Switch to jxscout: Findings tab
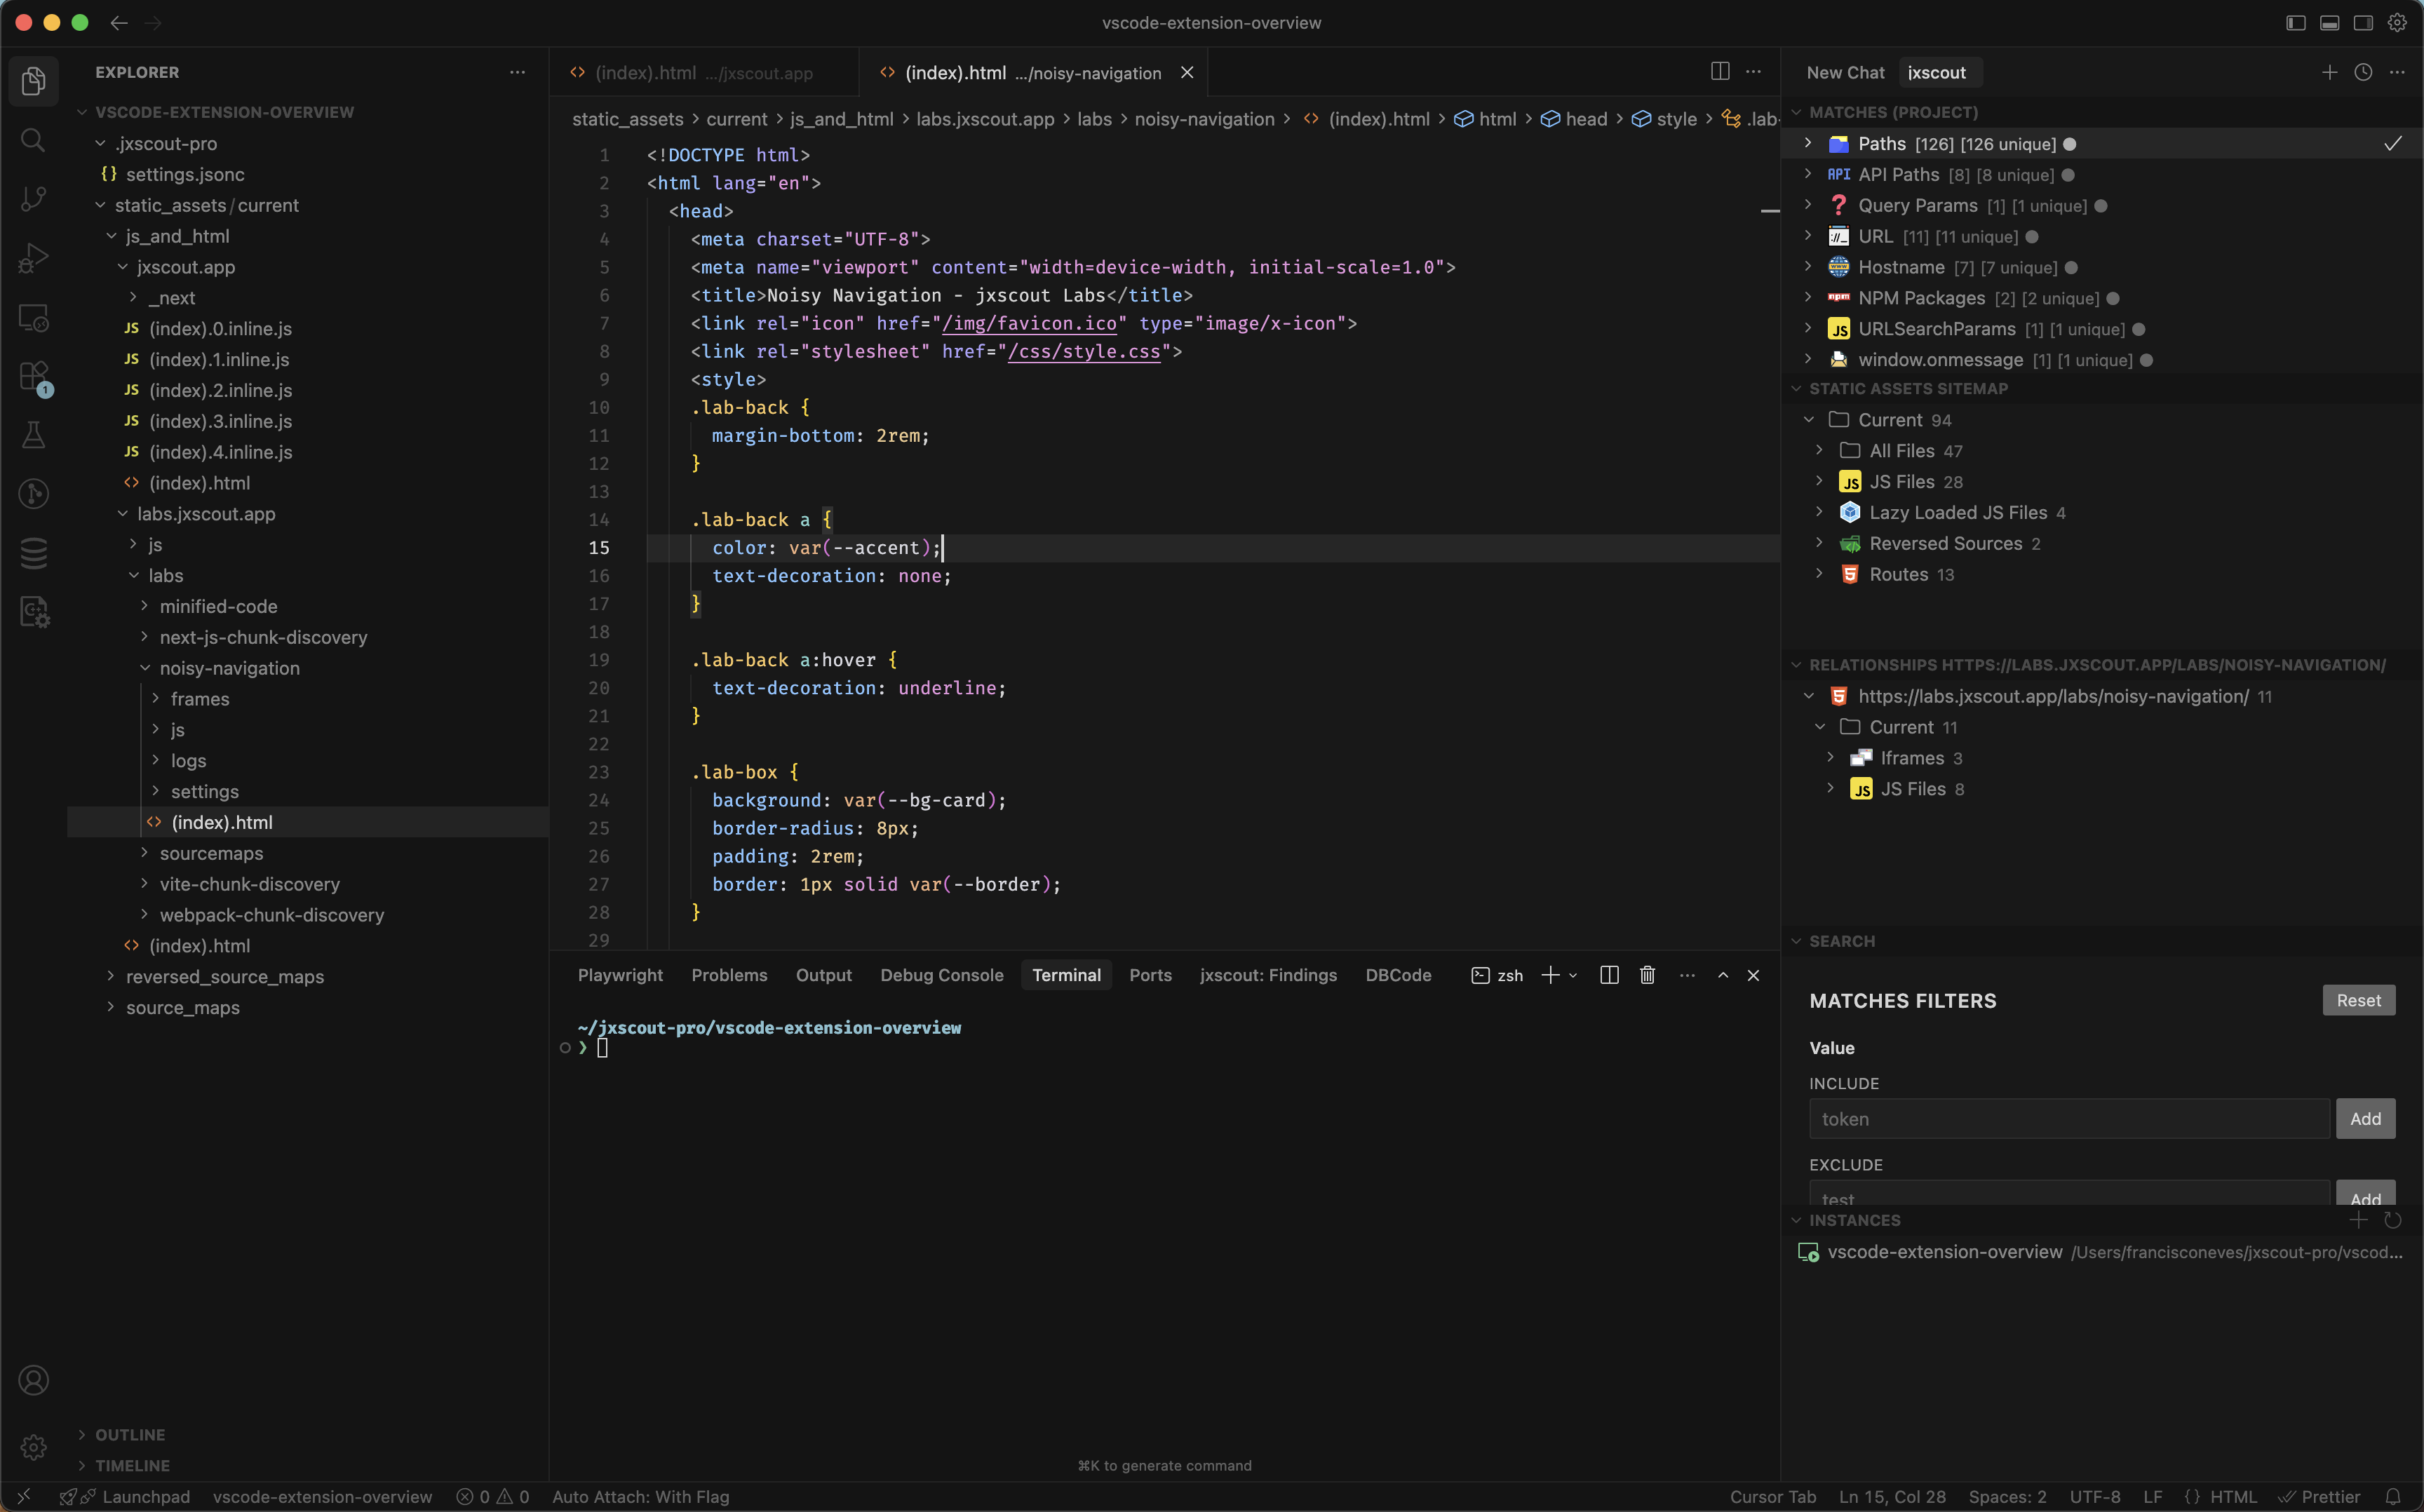The height and width of the screenshot is (1512, 2424). [x=1268, y=975]
